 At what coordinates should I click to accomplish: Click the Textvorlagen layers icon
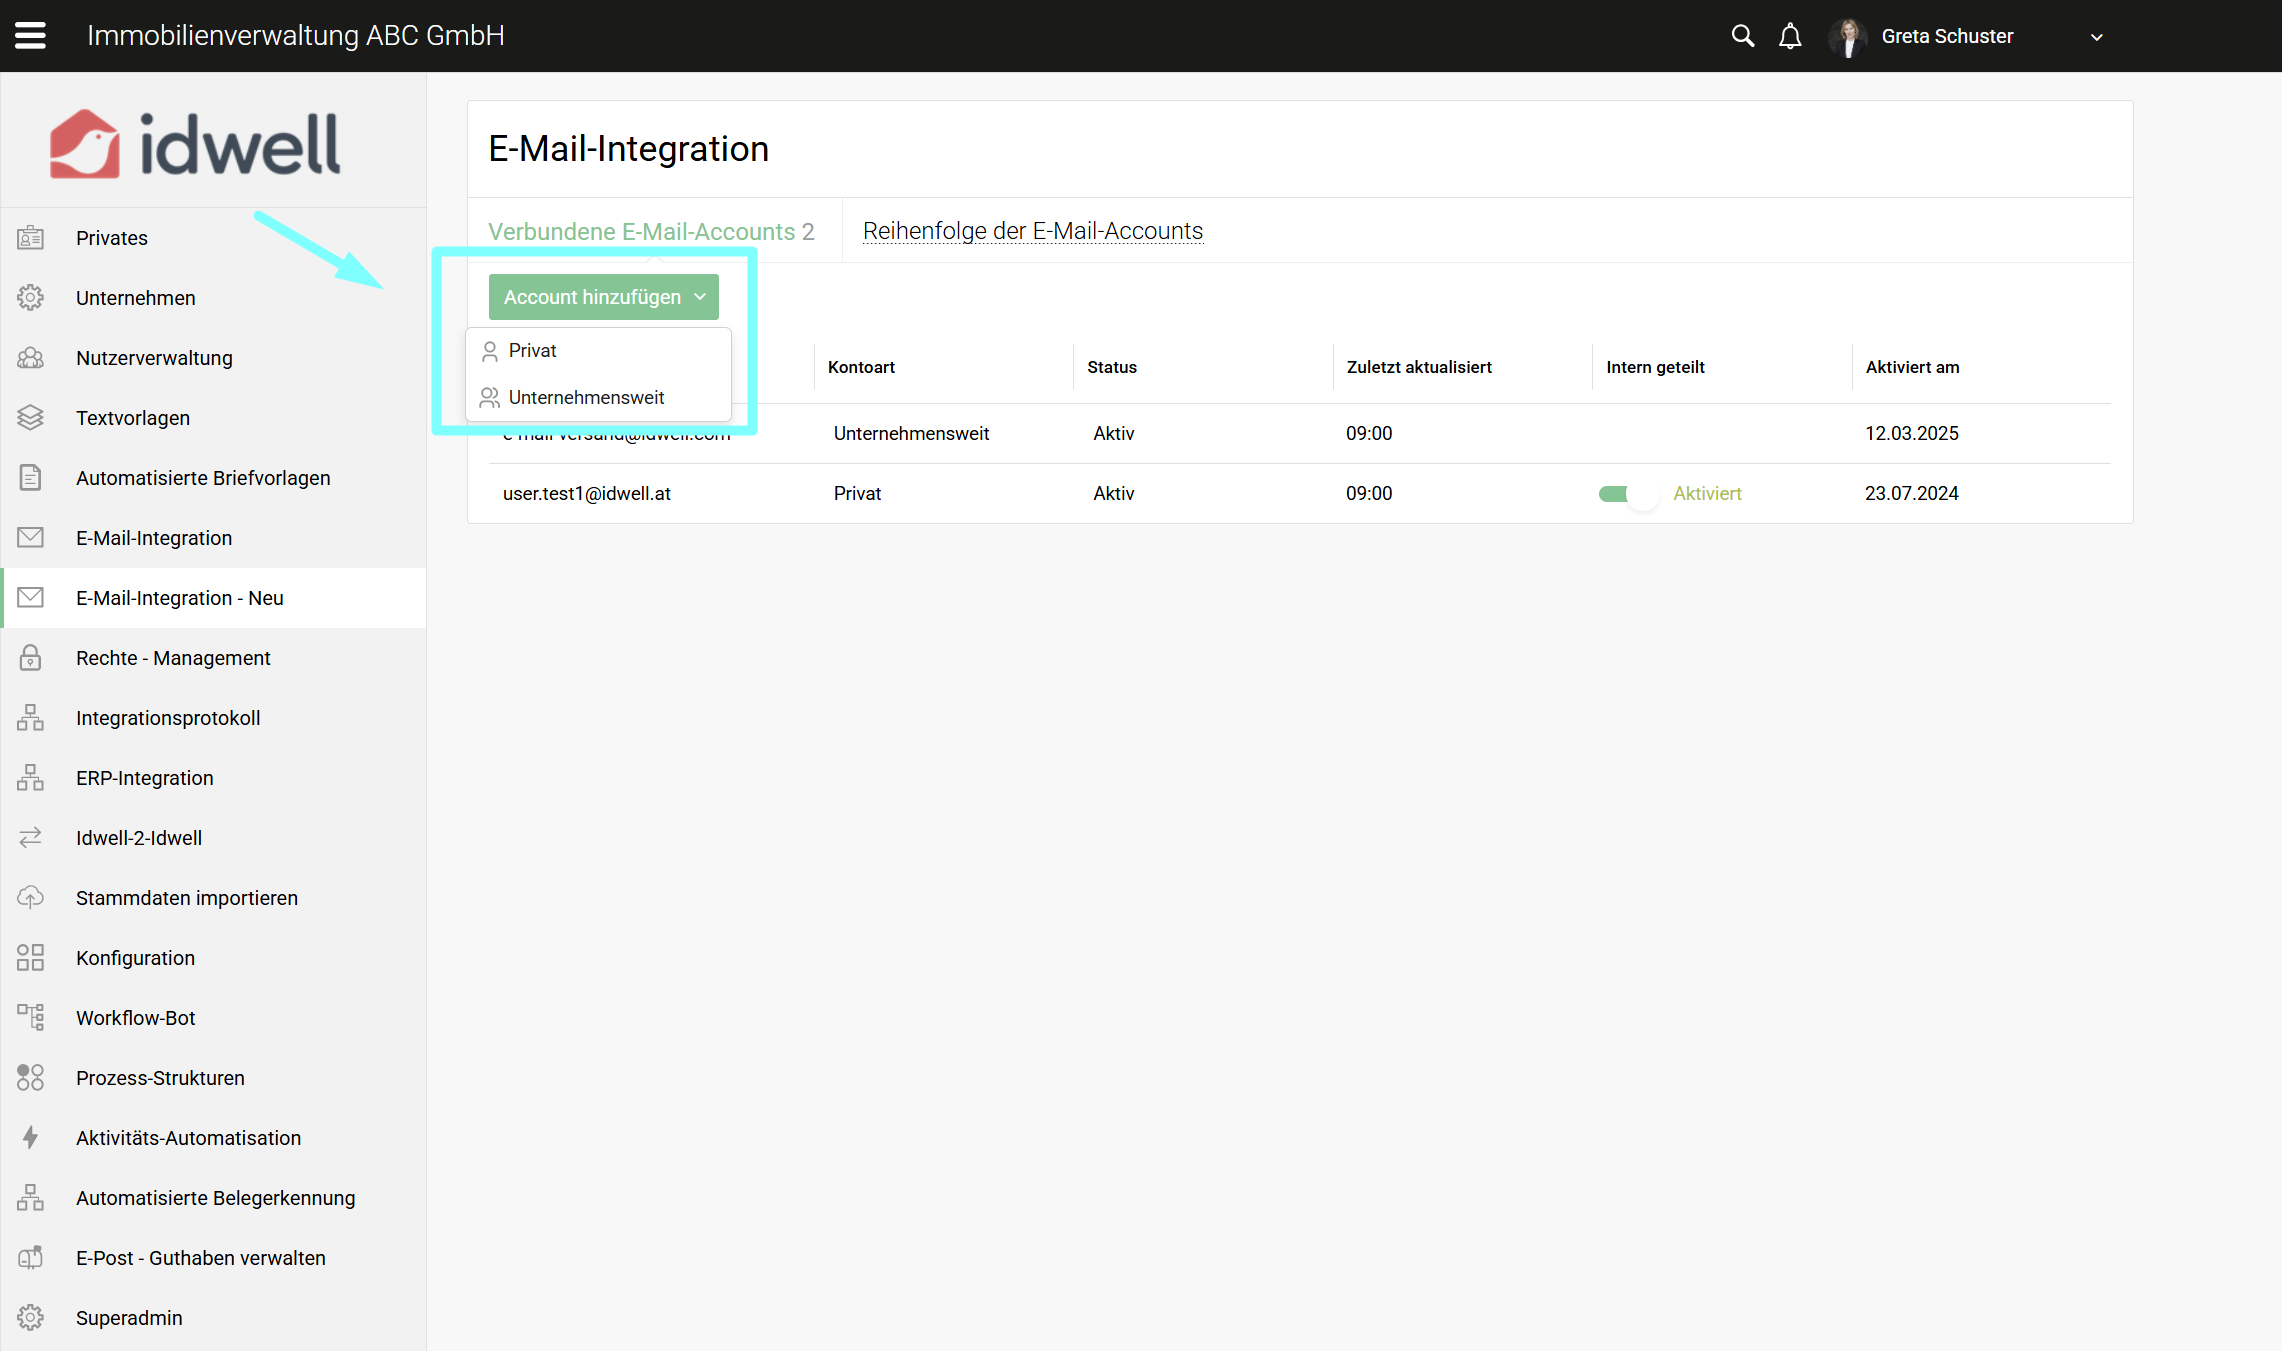click(30, 418)
